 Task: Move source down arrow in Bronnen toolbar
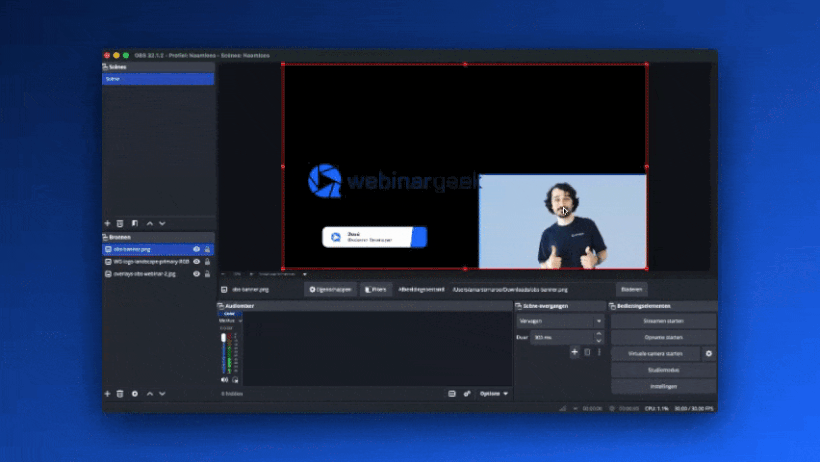[x=162, y=393]
